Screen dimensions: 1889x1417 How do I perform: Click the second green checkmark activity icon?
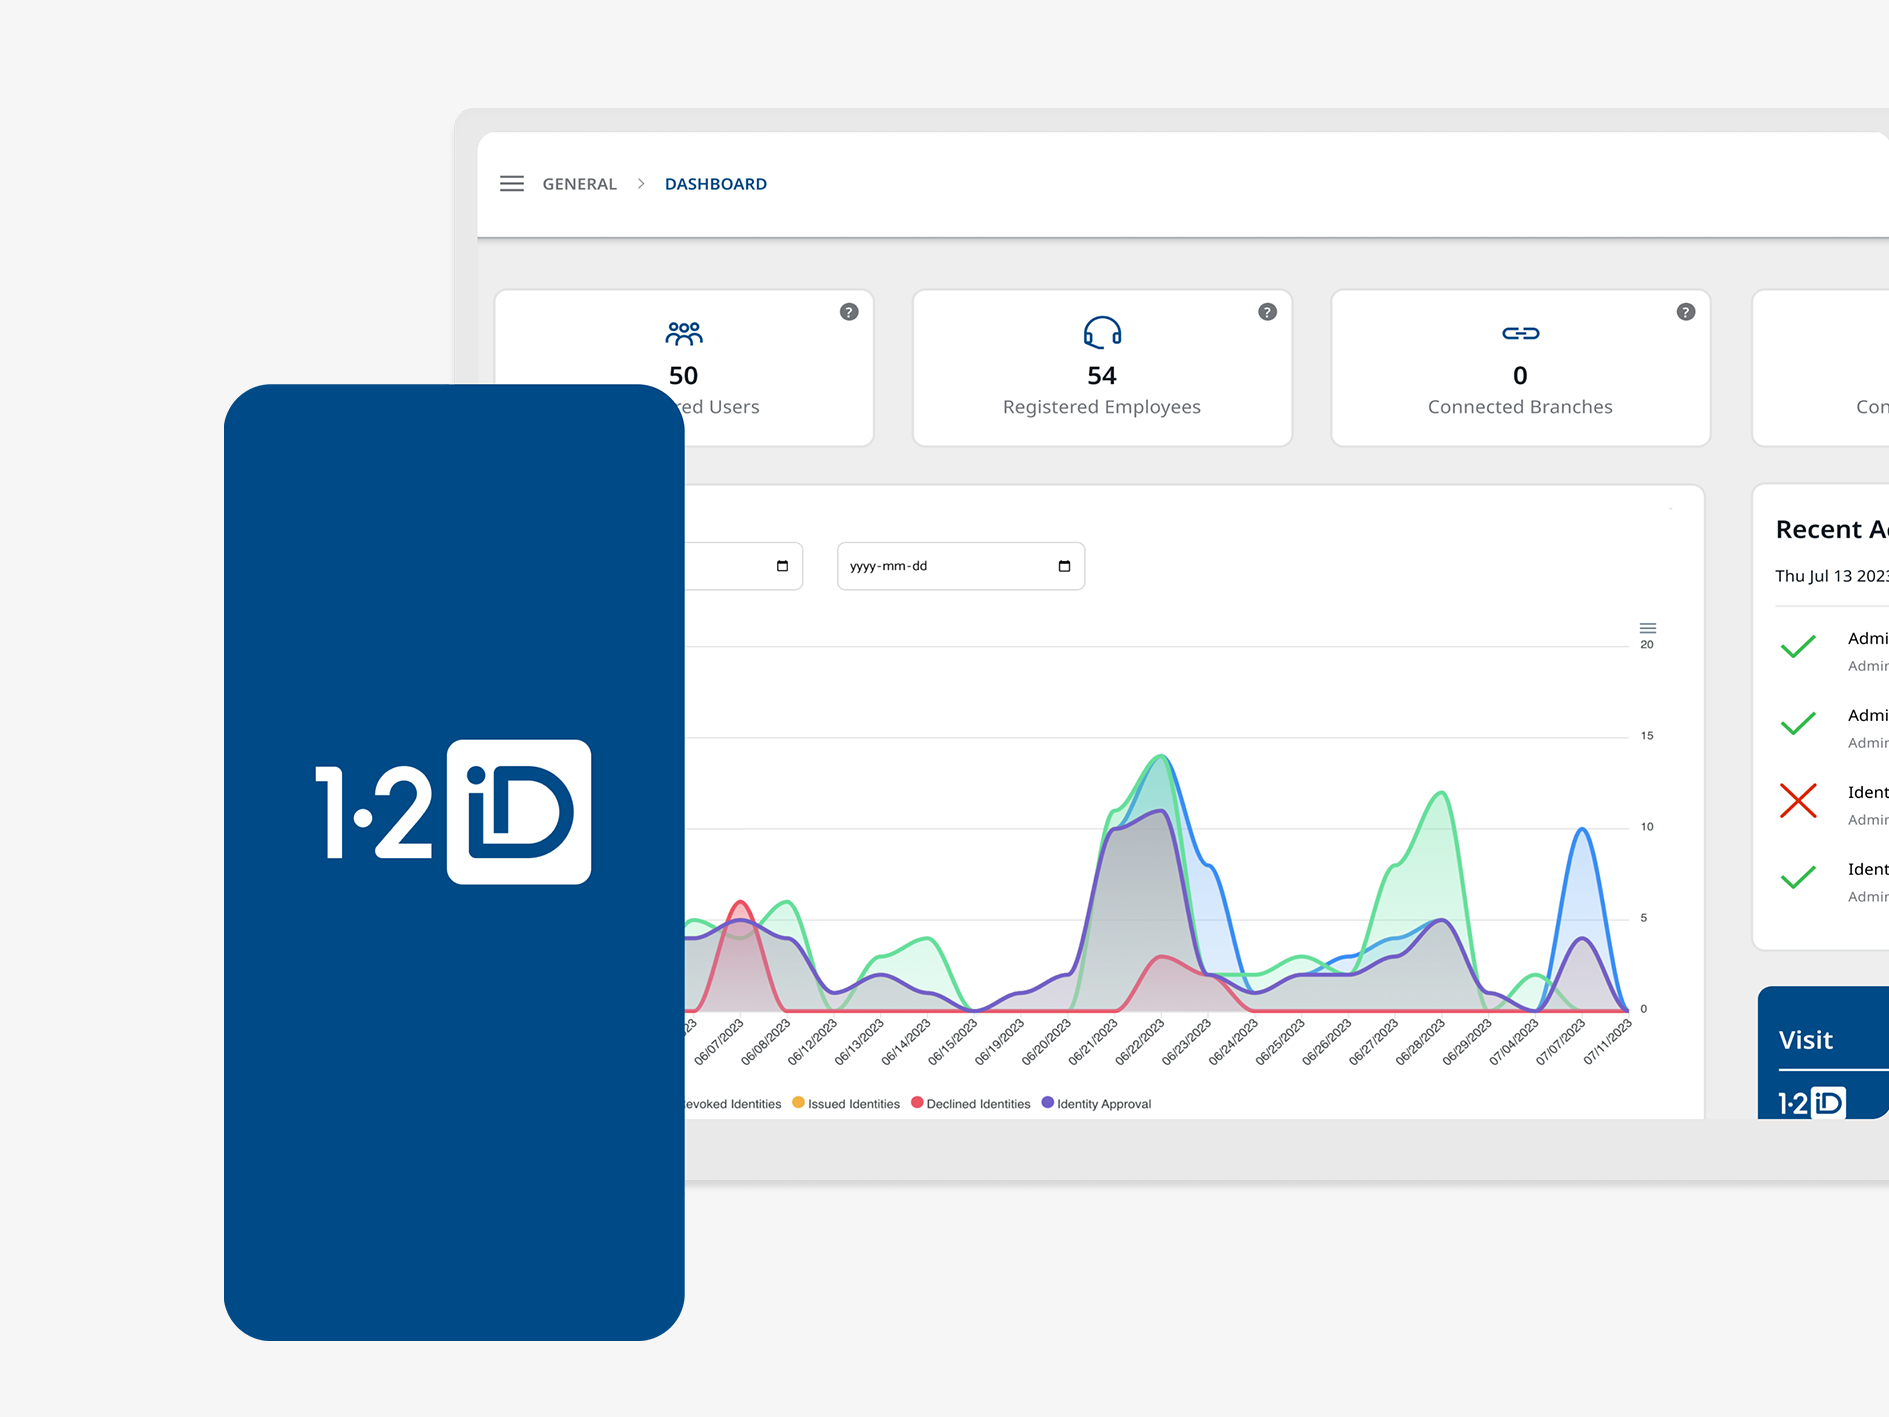point(1798,723)
